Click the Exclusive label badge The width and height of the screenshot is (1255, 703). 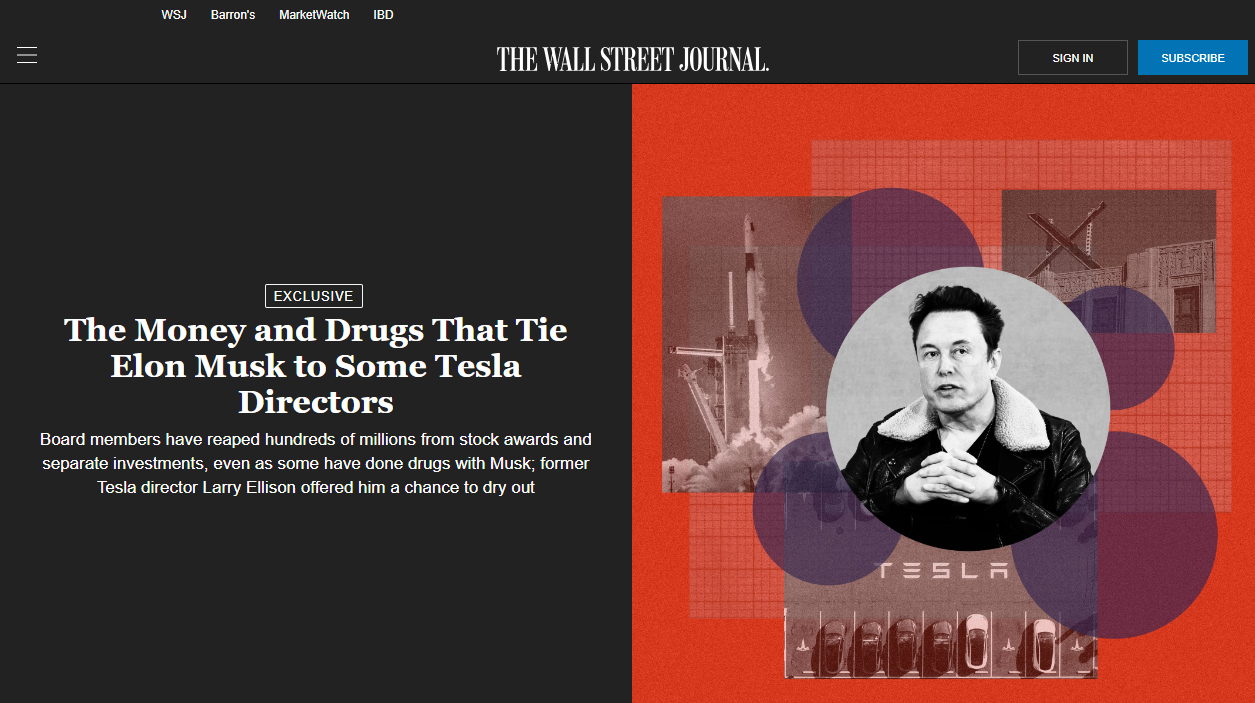pyautogui.click(x=314, y=296)
